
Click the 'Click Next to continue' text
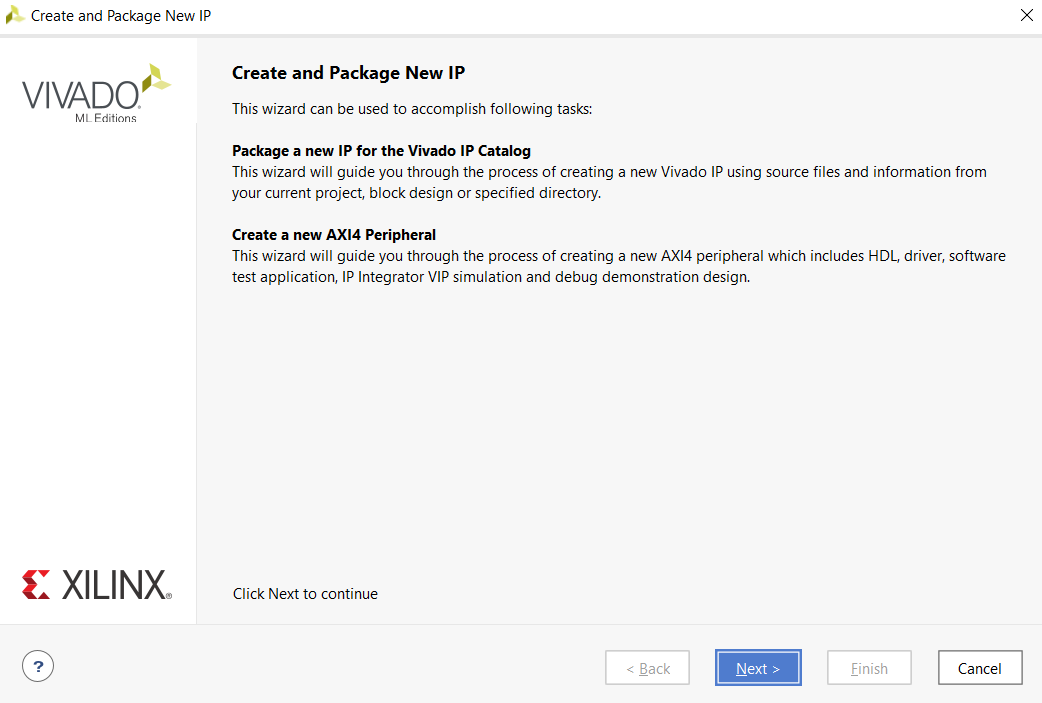(304, 593)
